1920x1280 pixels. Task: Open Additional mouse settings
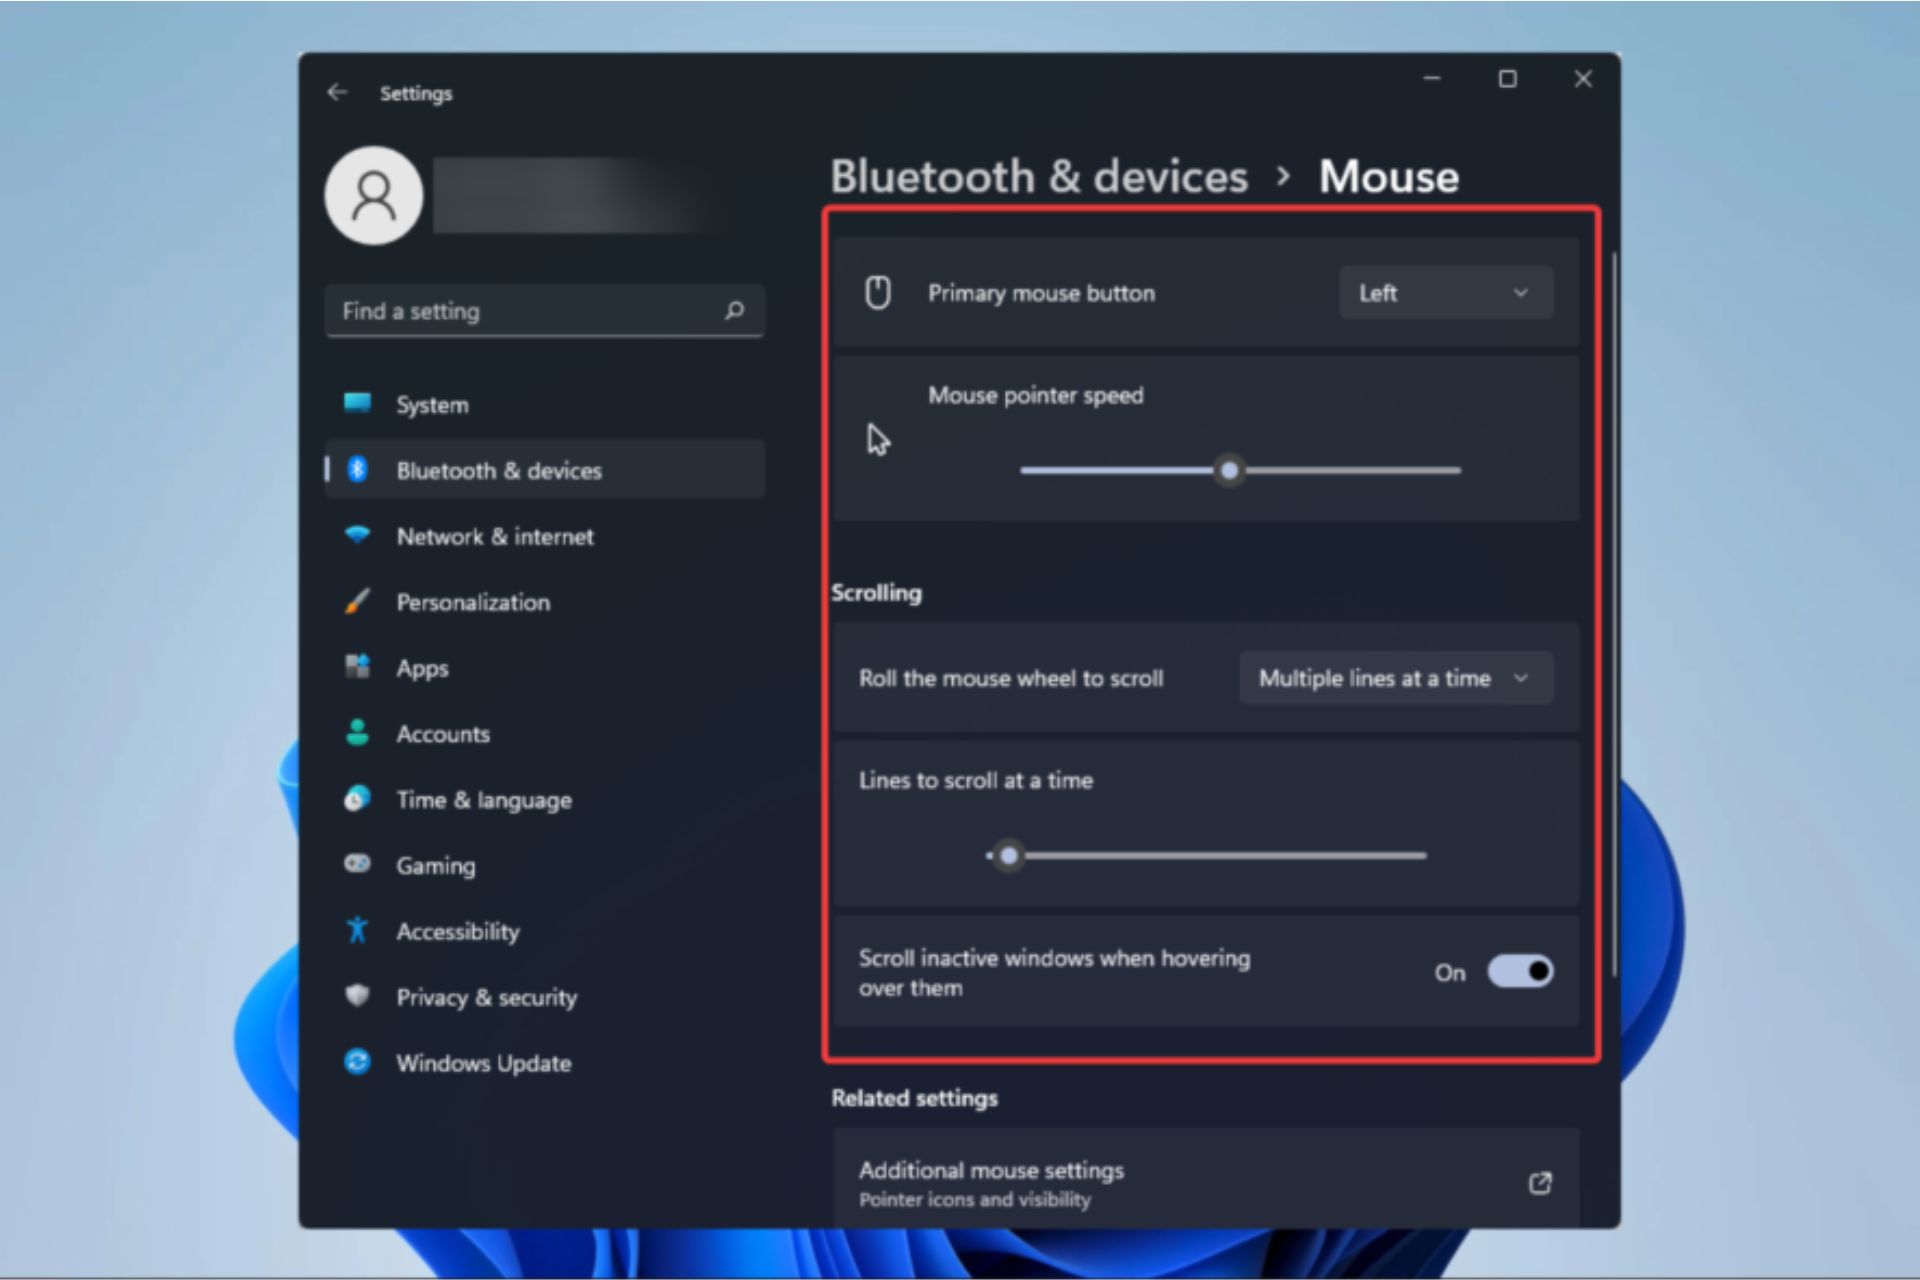1206,1178
